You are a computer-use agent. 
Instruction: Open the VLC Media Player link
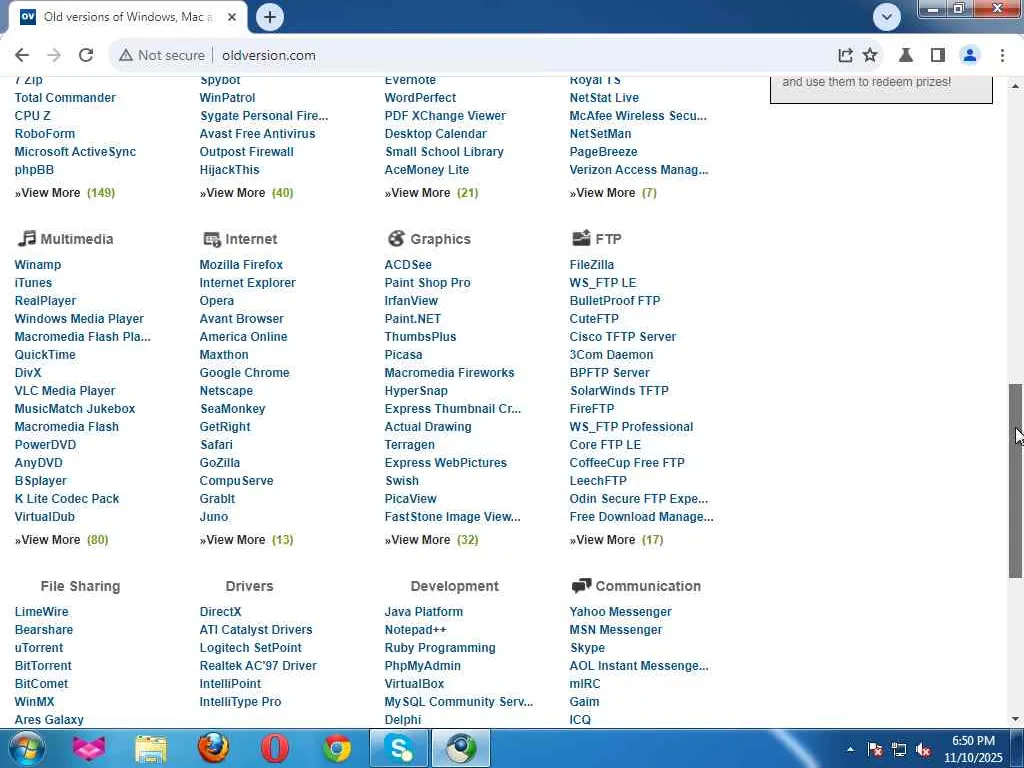(65, 391)
